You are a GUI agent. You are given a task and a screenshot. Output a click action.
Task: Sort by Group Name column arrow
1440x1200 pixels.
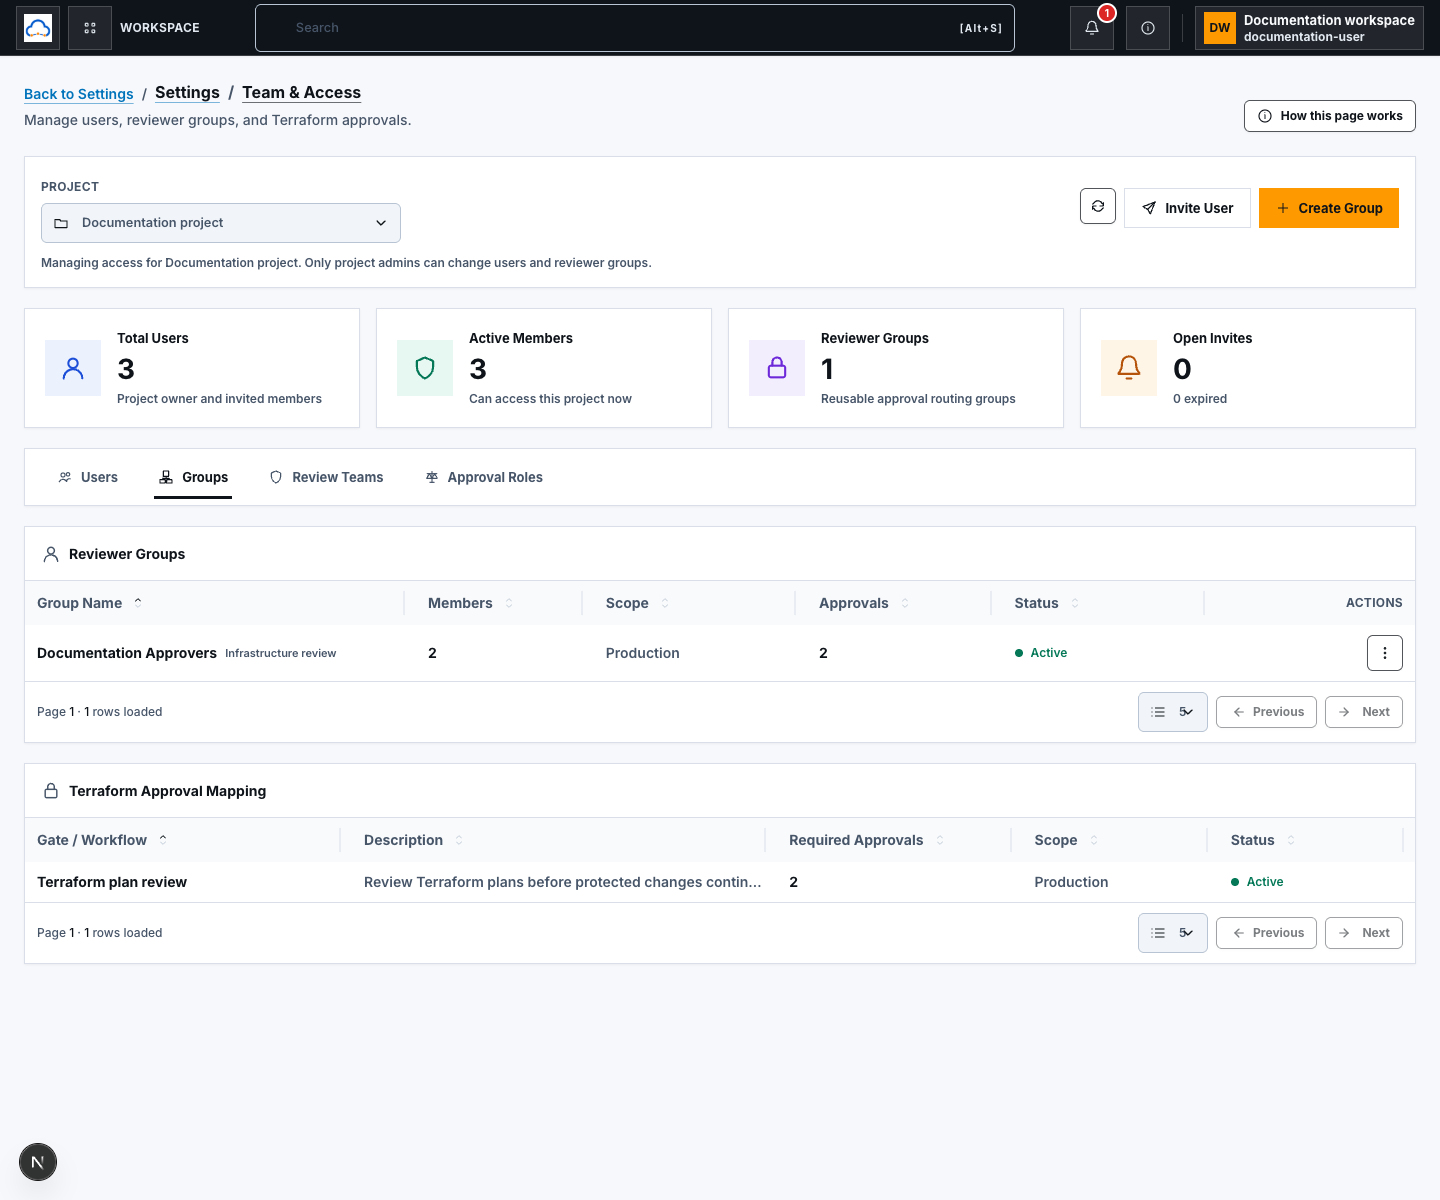pos(138,602)
